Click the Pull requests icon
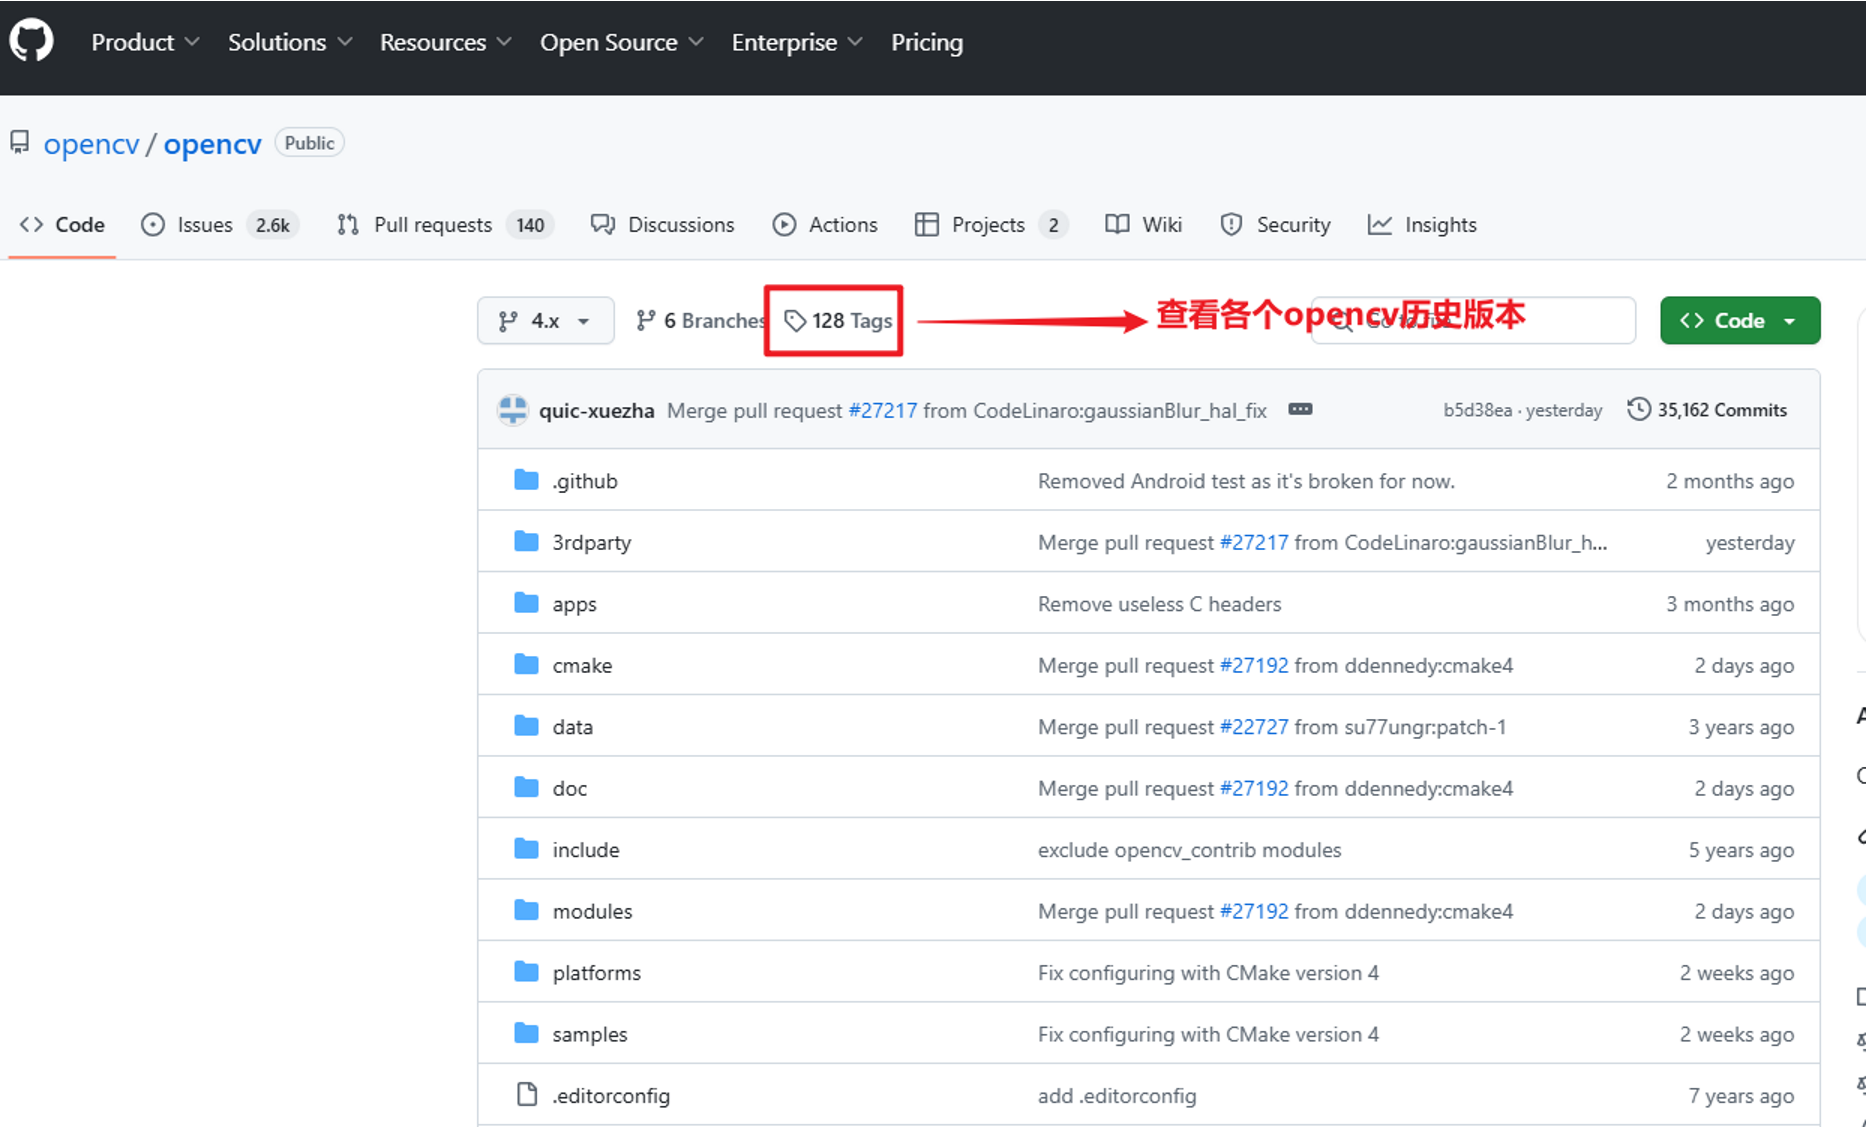Screen dimensions: 1866x1128 [348, 225]
